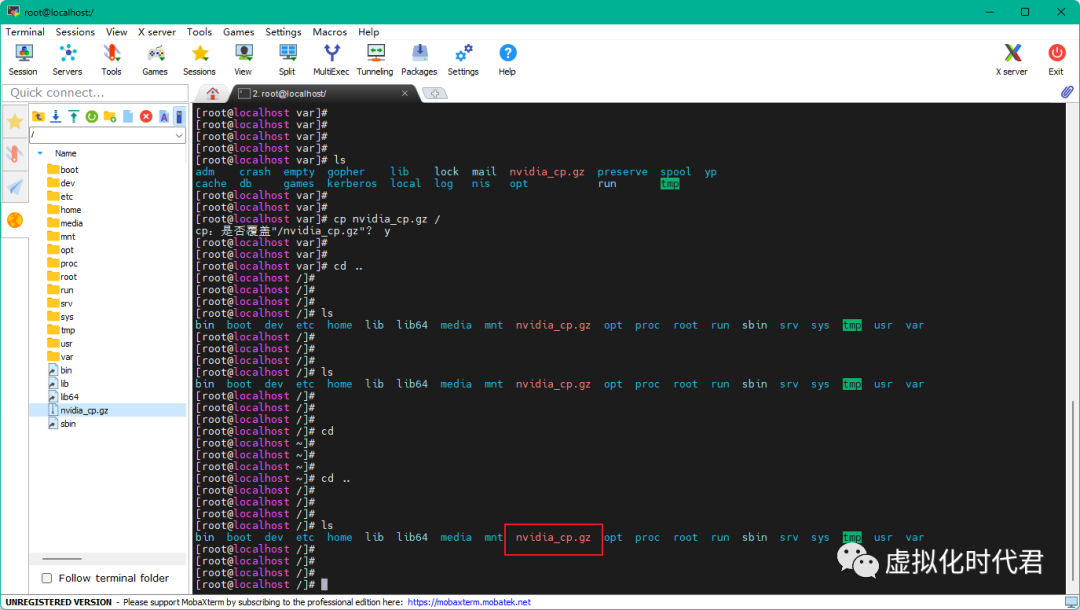This screenshot has height=610, width=1080.
Task: Enable Follow terminal folder checkbox
Action: coord(47,578)
